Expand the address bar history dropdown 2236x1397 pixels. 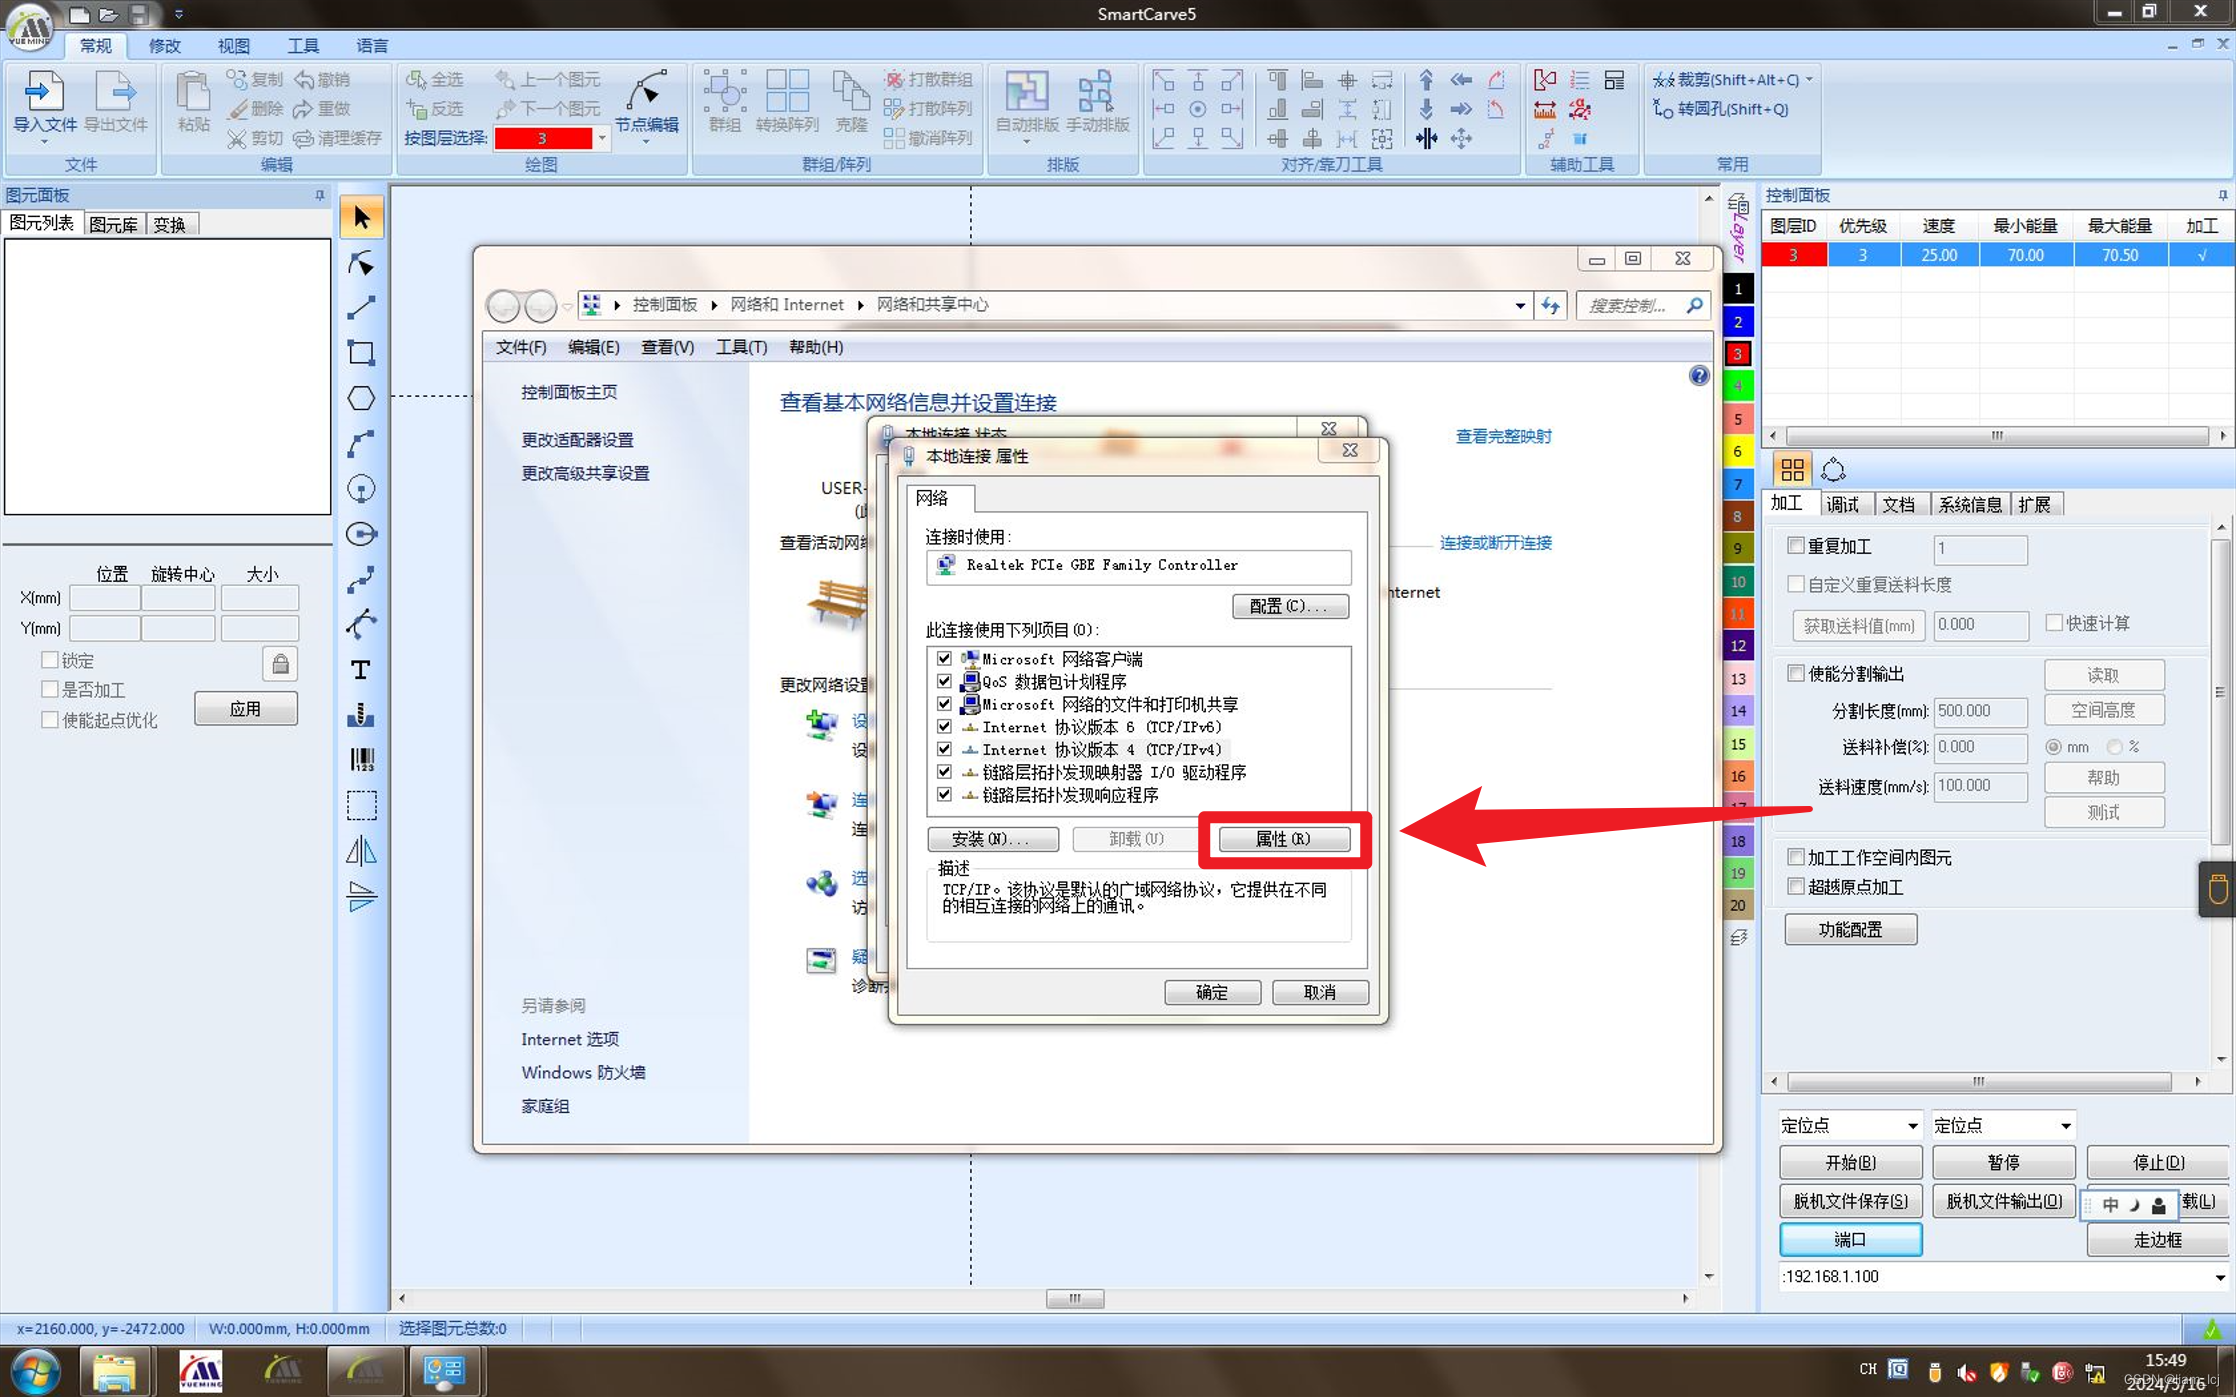(x=1520, y=305)
